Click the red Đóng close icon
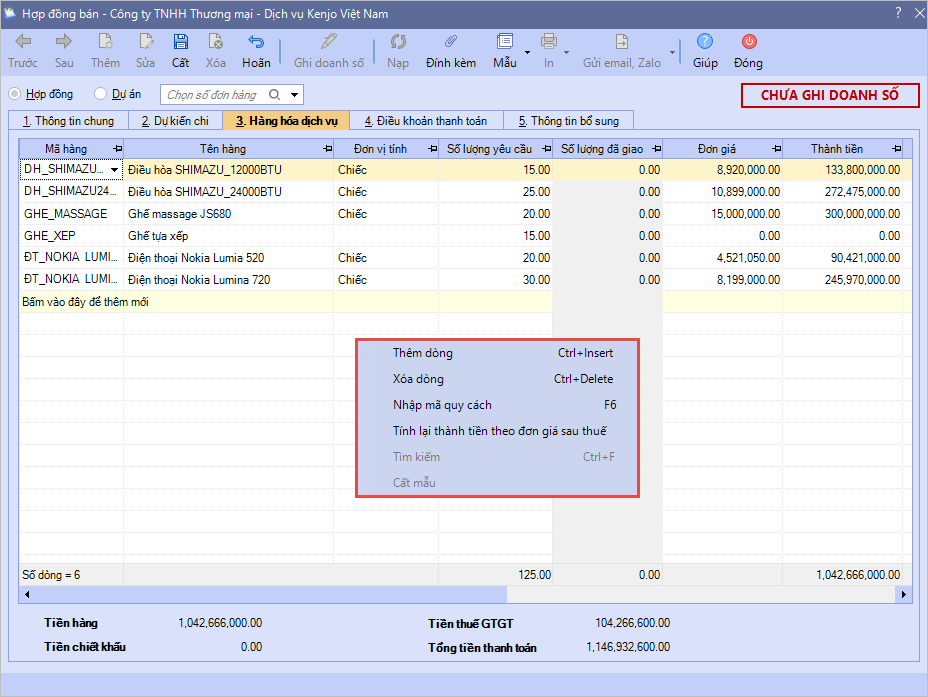This screenshot has width=928, height=697. click(748, 42)
